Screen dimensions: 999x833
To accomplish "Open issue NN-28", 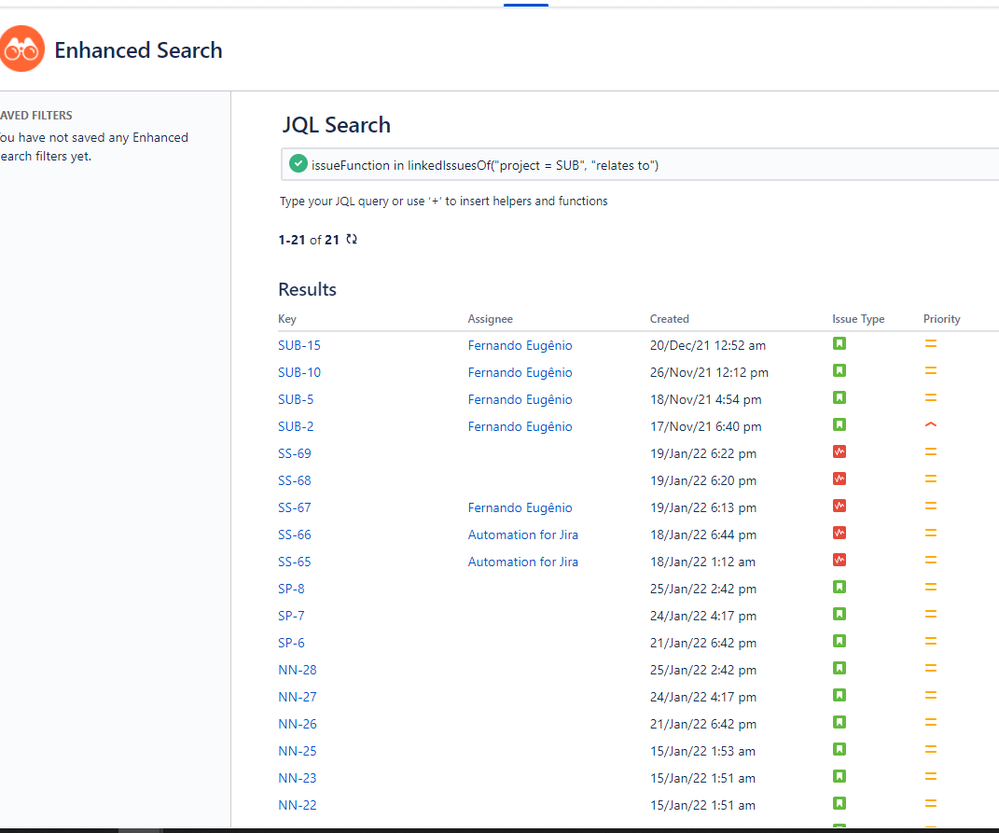I will point(297,670).
